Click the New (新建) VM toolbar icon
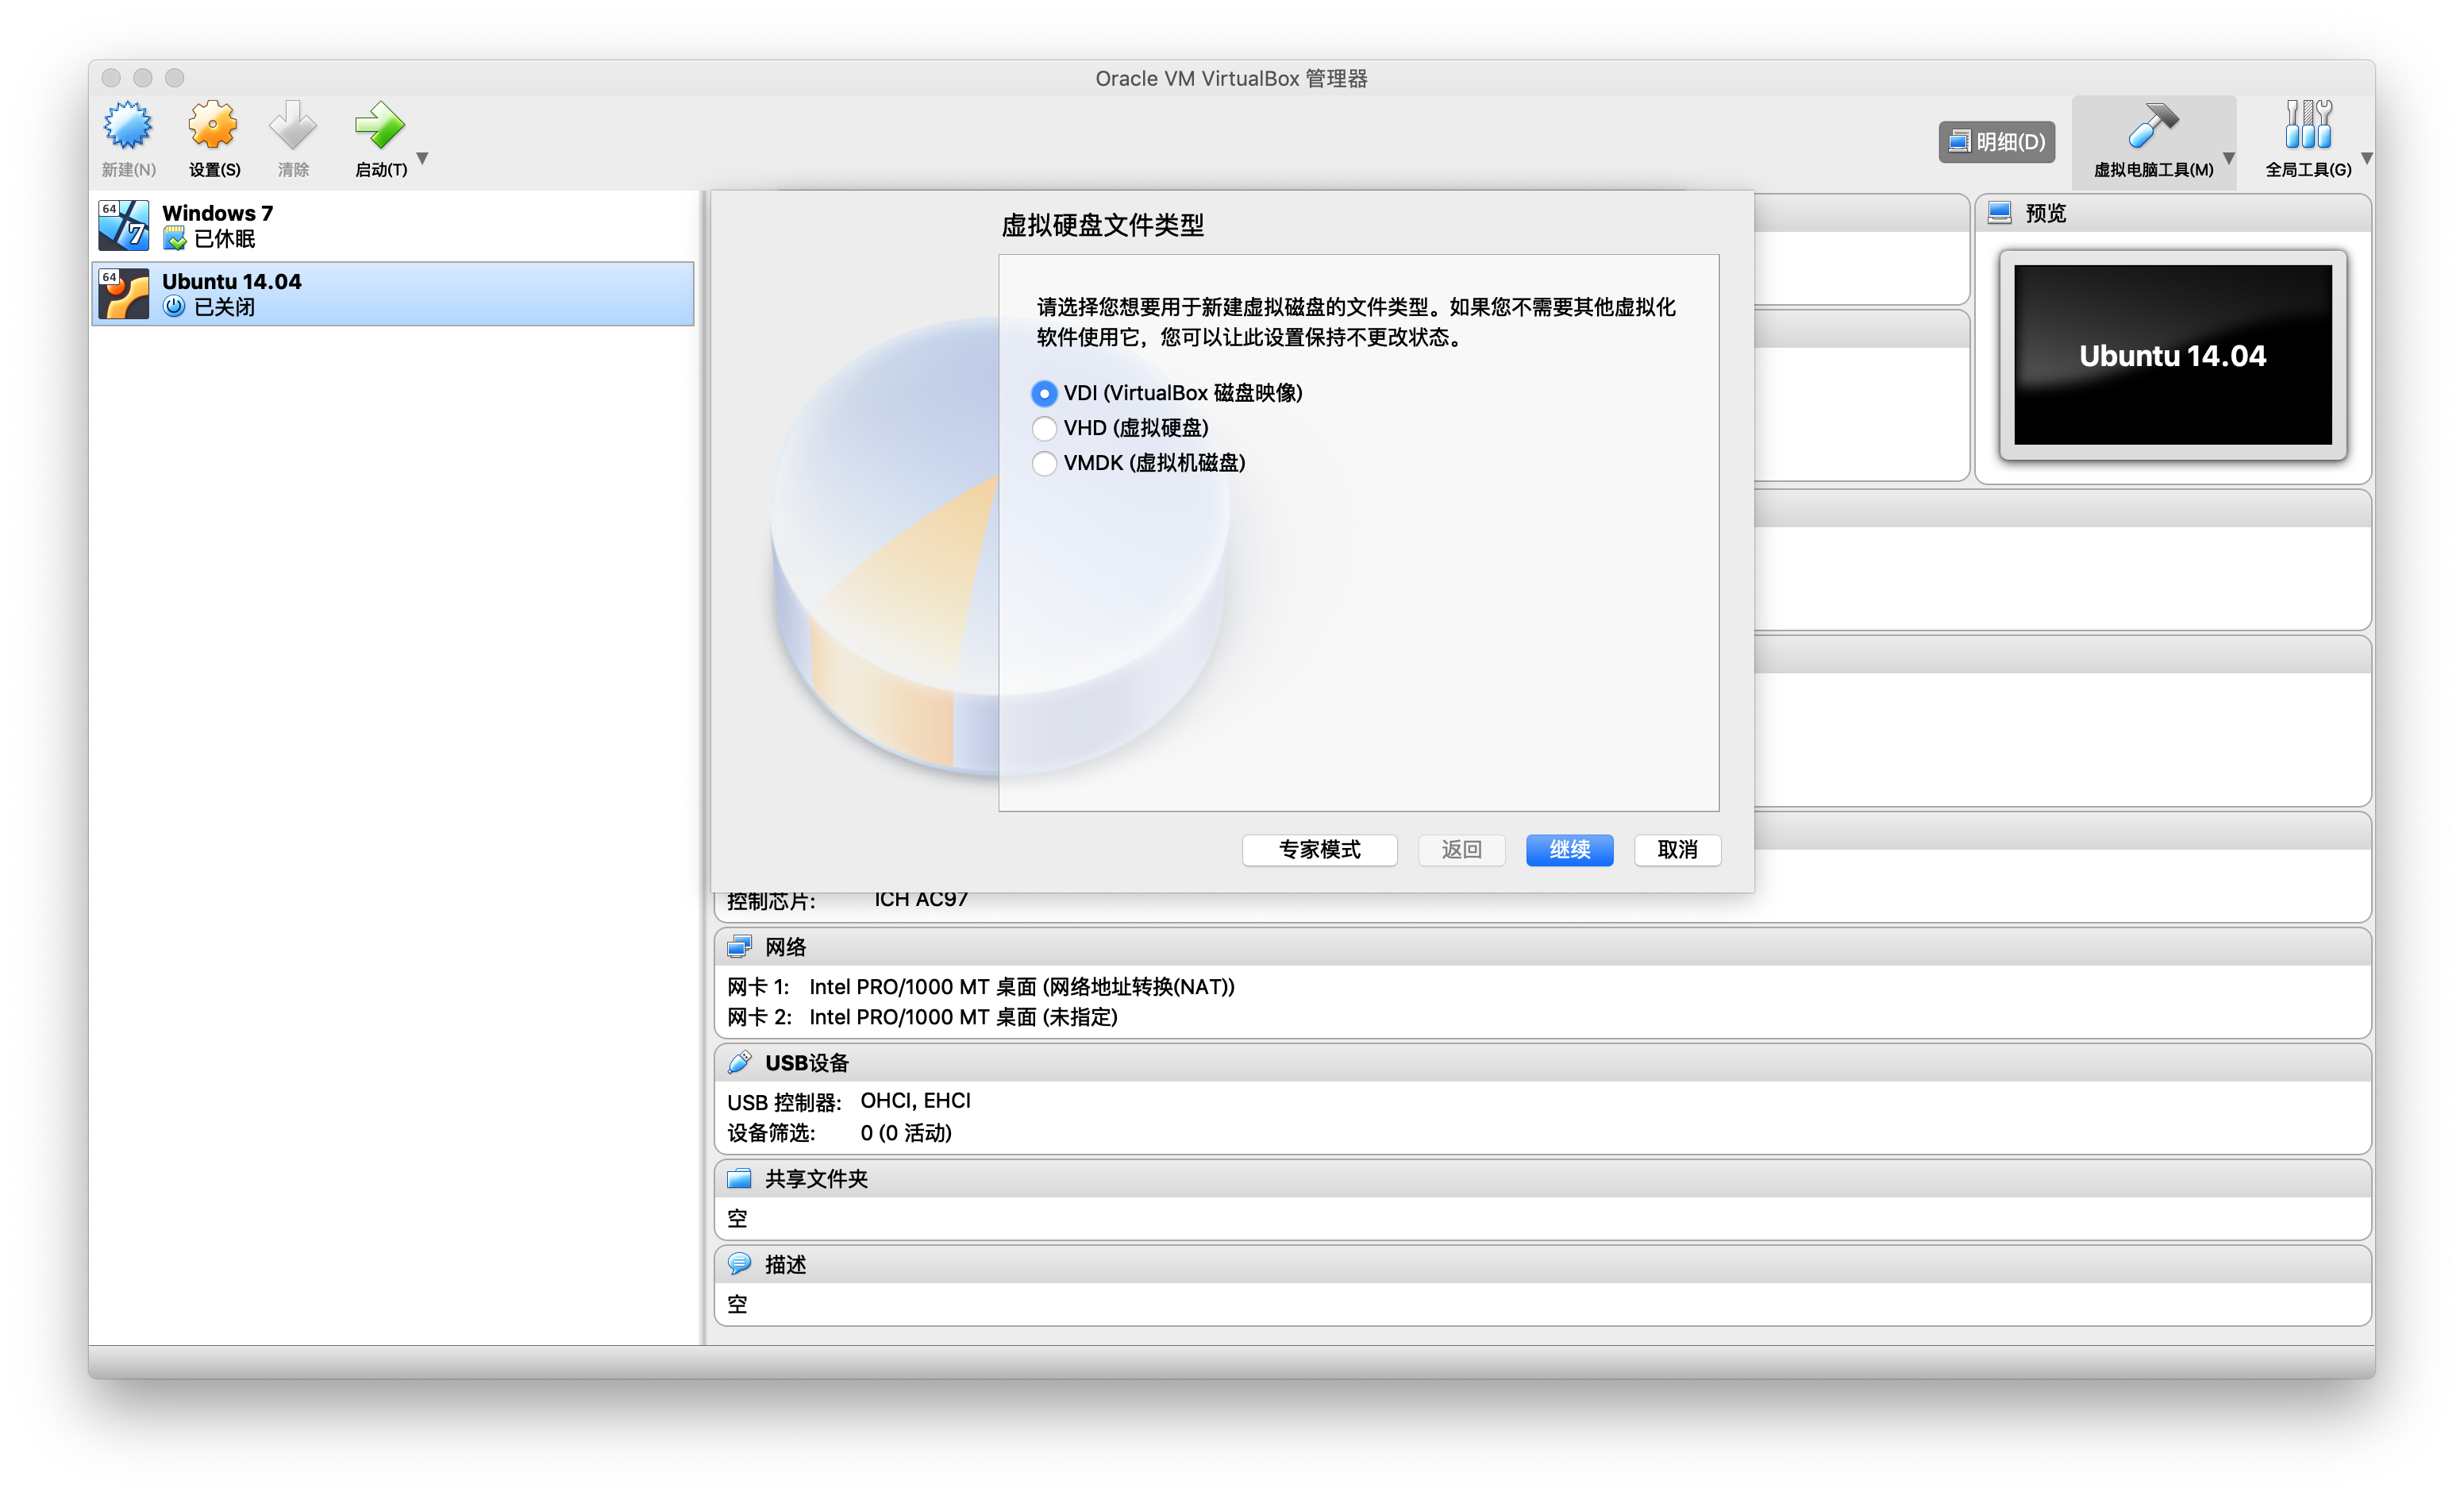The image size is (2464, 1496). [x=128, y=126]
